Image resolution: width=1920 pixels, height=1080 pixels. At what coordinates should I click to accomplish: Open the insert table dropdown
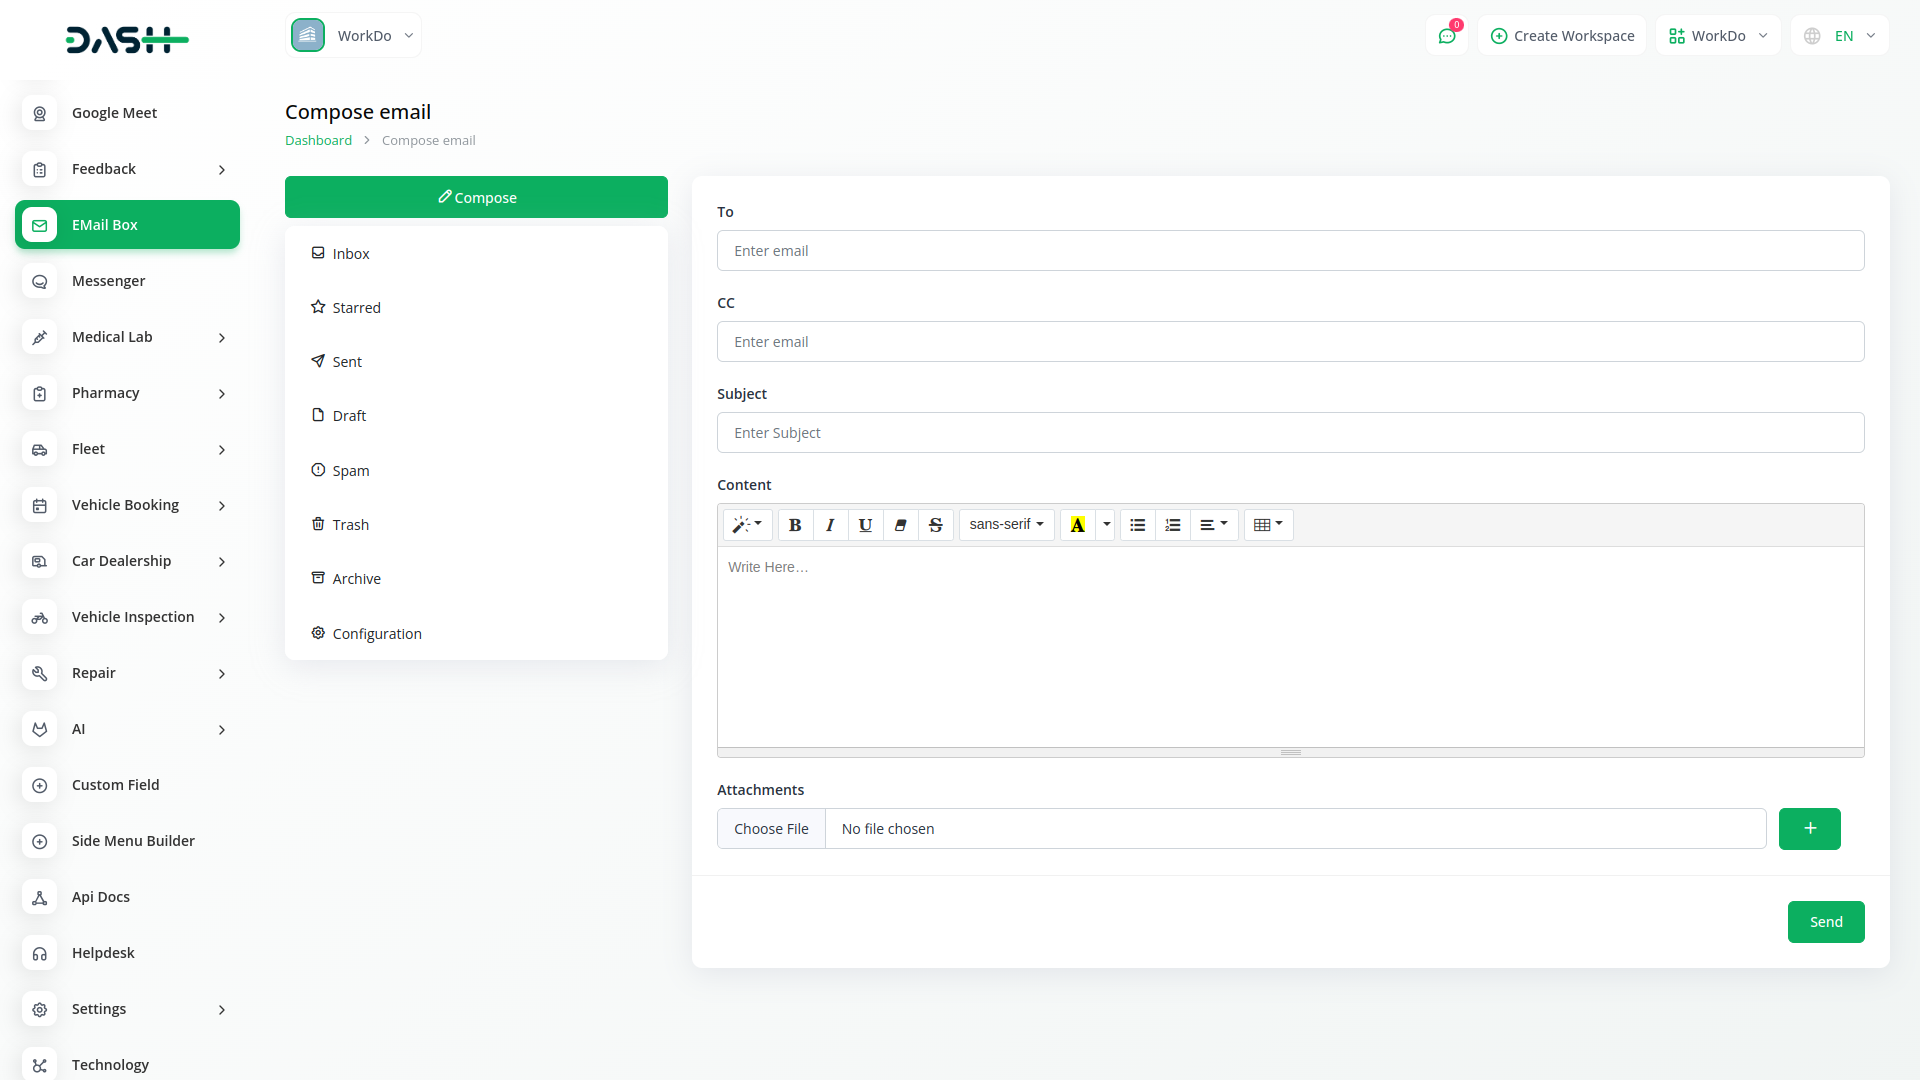(1268, 525)
